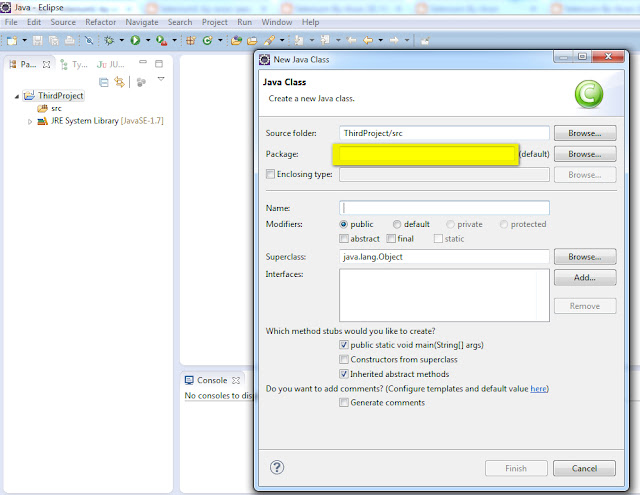Check Constructors from superclass option
This screenshot has height=495, width=640.
pyautogui.click(x=344, y=360)
